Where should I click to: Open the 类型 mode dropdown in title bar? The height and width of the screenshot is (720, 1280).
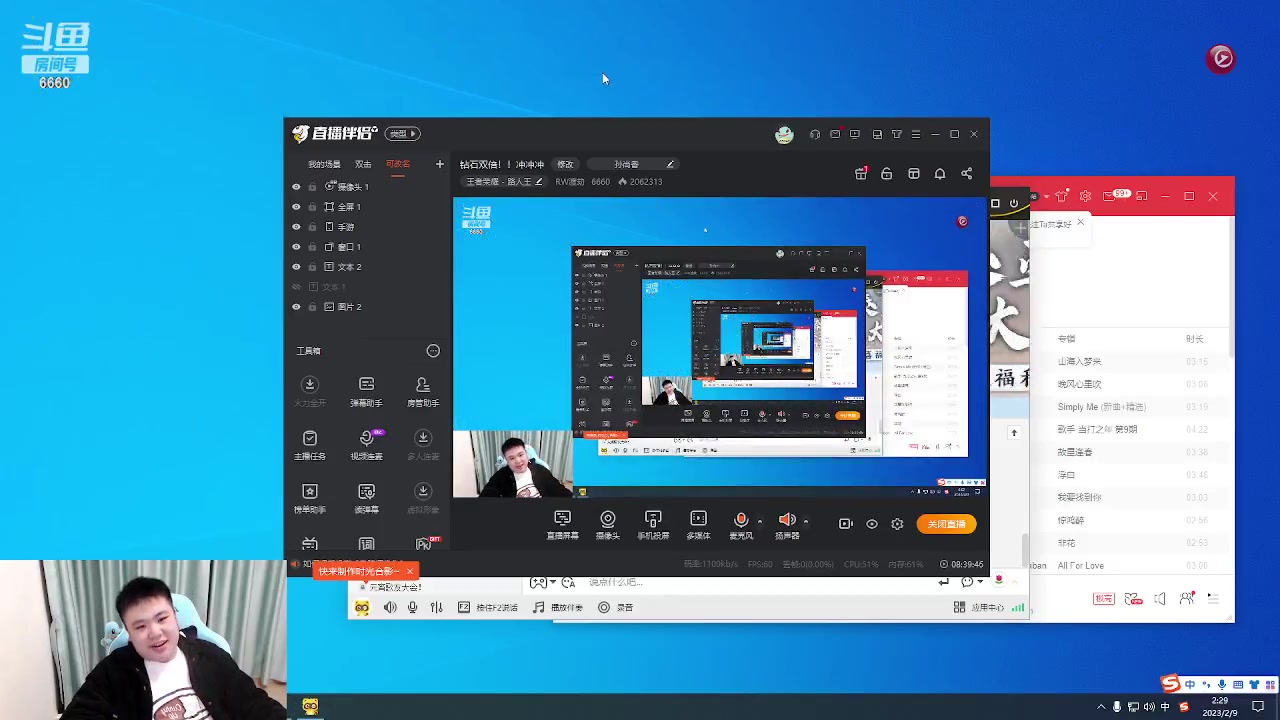coord(402,134)
